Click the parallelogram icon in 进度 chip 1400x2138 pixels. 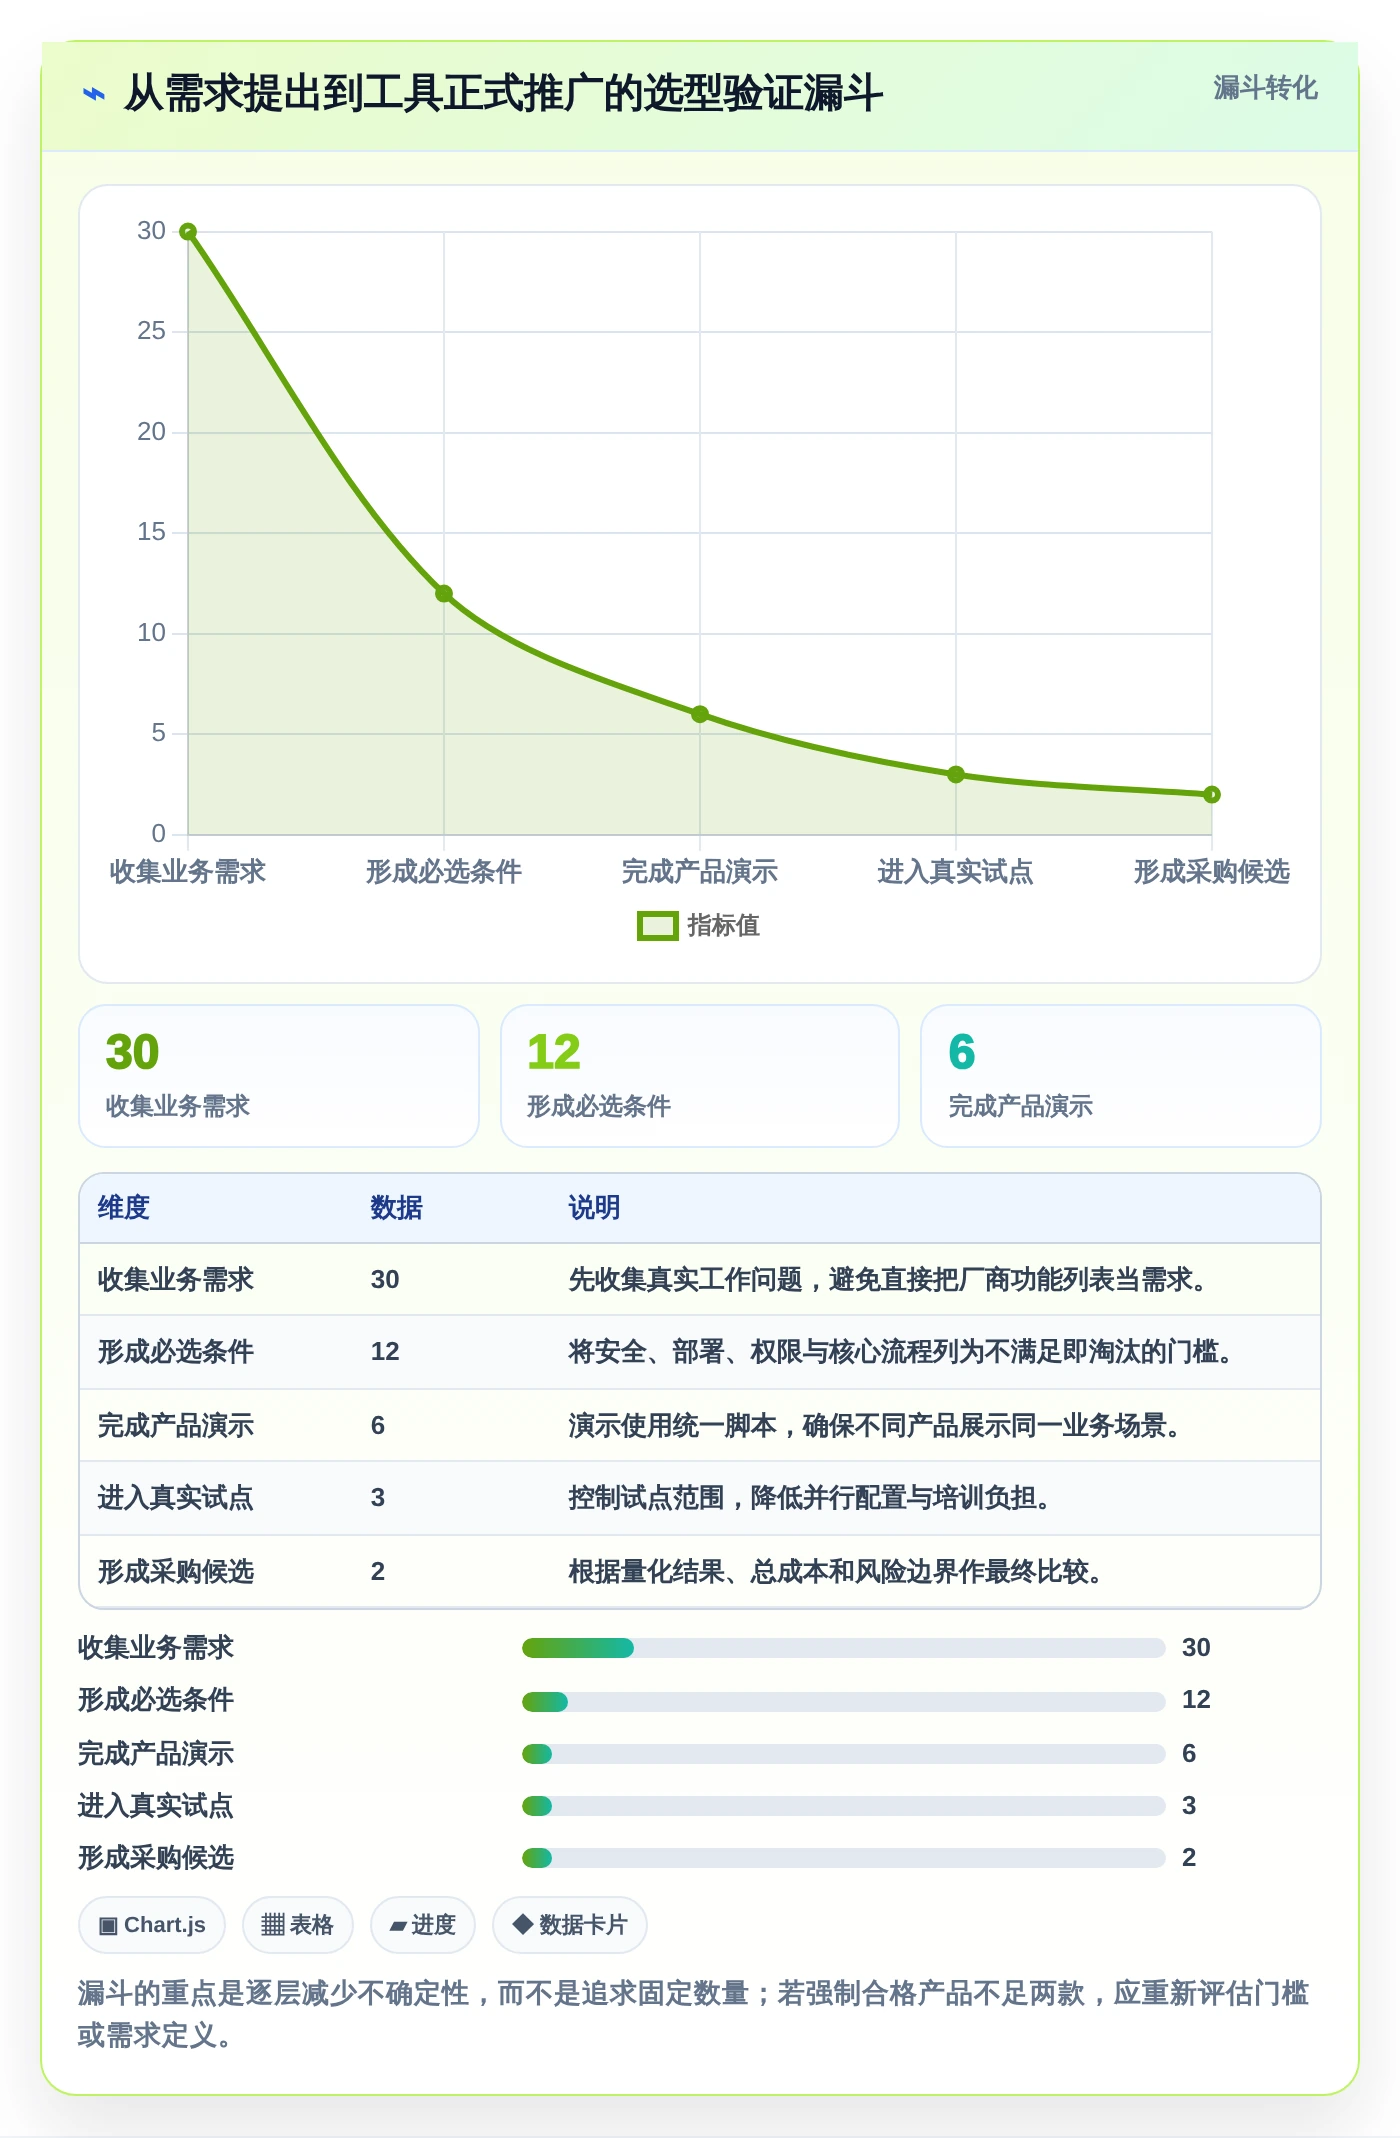click(398, 1926)
